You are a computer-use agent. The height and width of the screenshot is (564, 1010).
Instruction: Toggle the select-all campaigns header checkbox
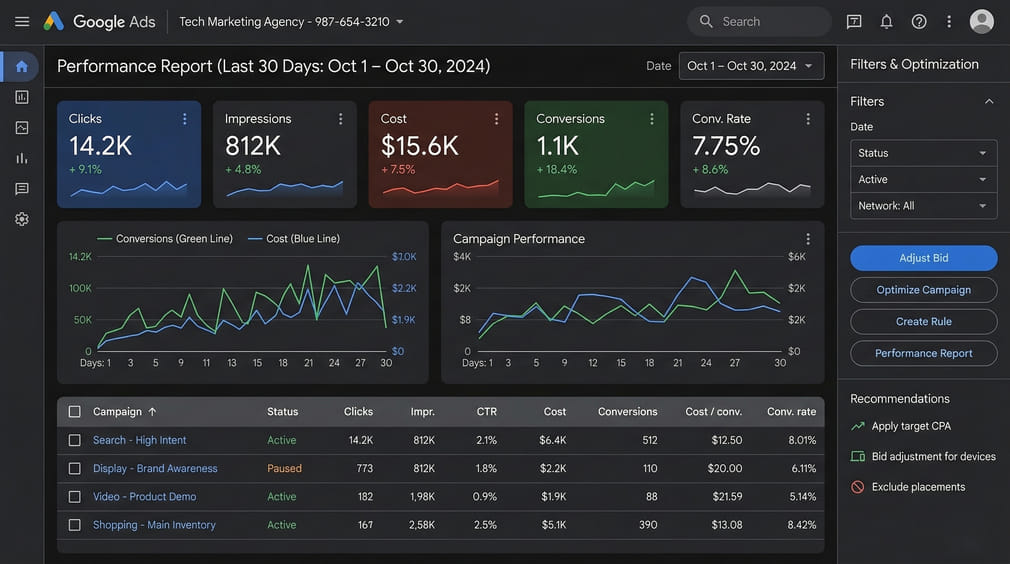point(75,411)
